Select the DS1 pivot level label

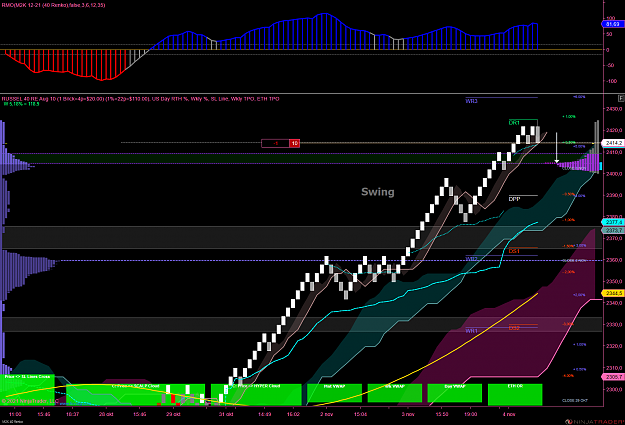point(514,251)
